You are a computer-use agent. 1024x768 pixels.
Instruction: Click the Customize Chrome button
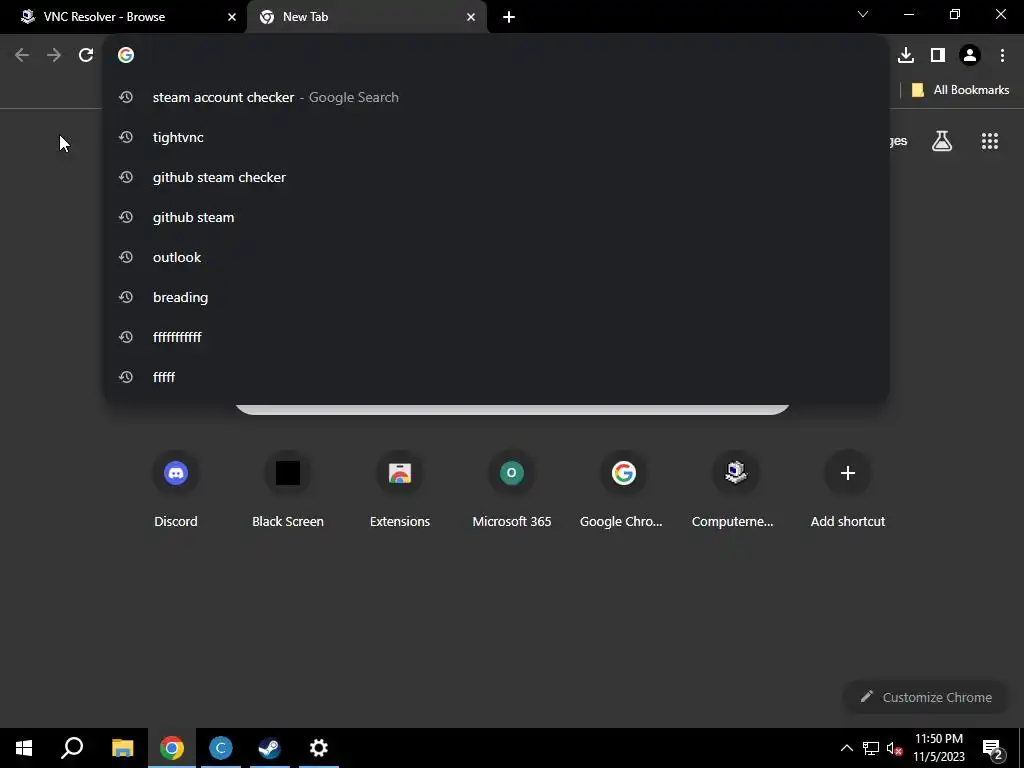point(925,697)
